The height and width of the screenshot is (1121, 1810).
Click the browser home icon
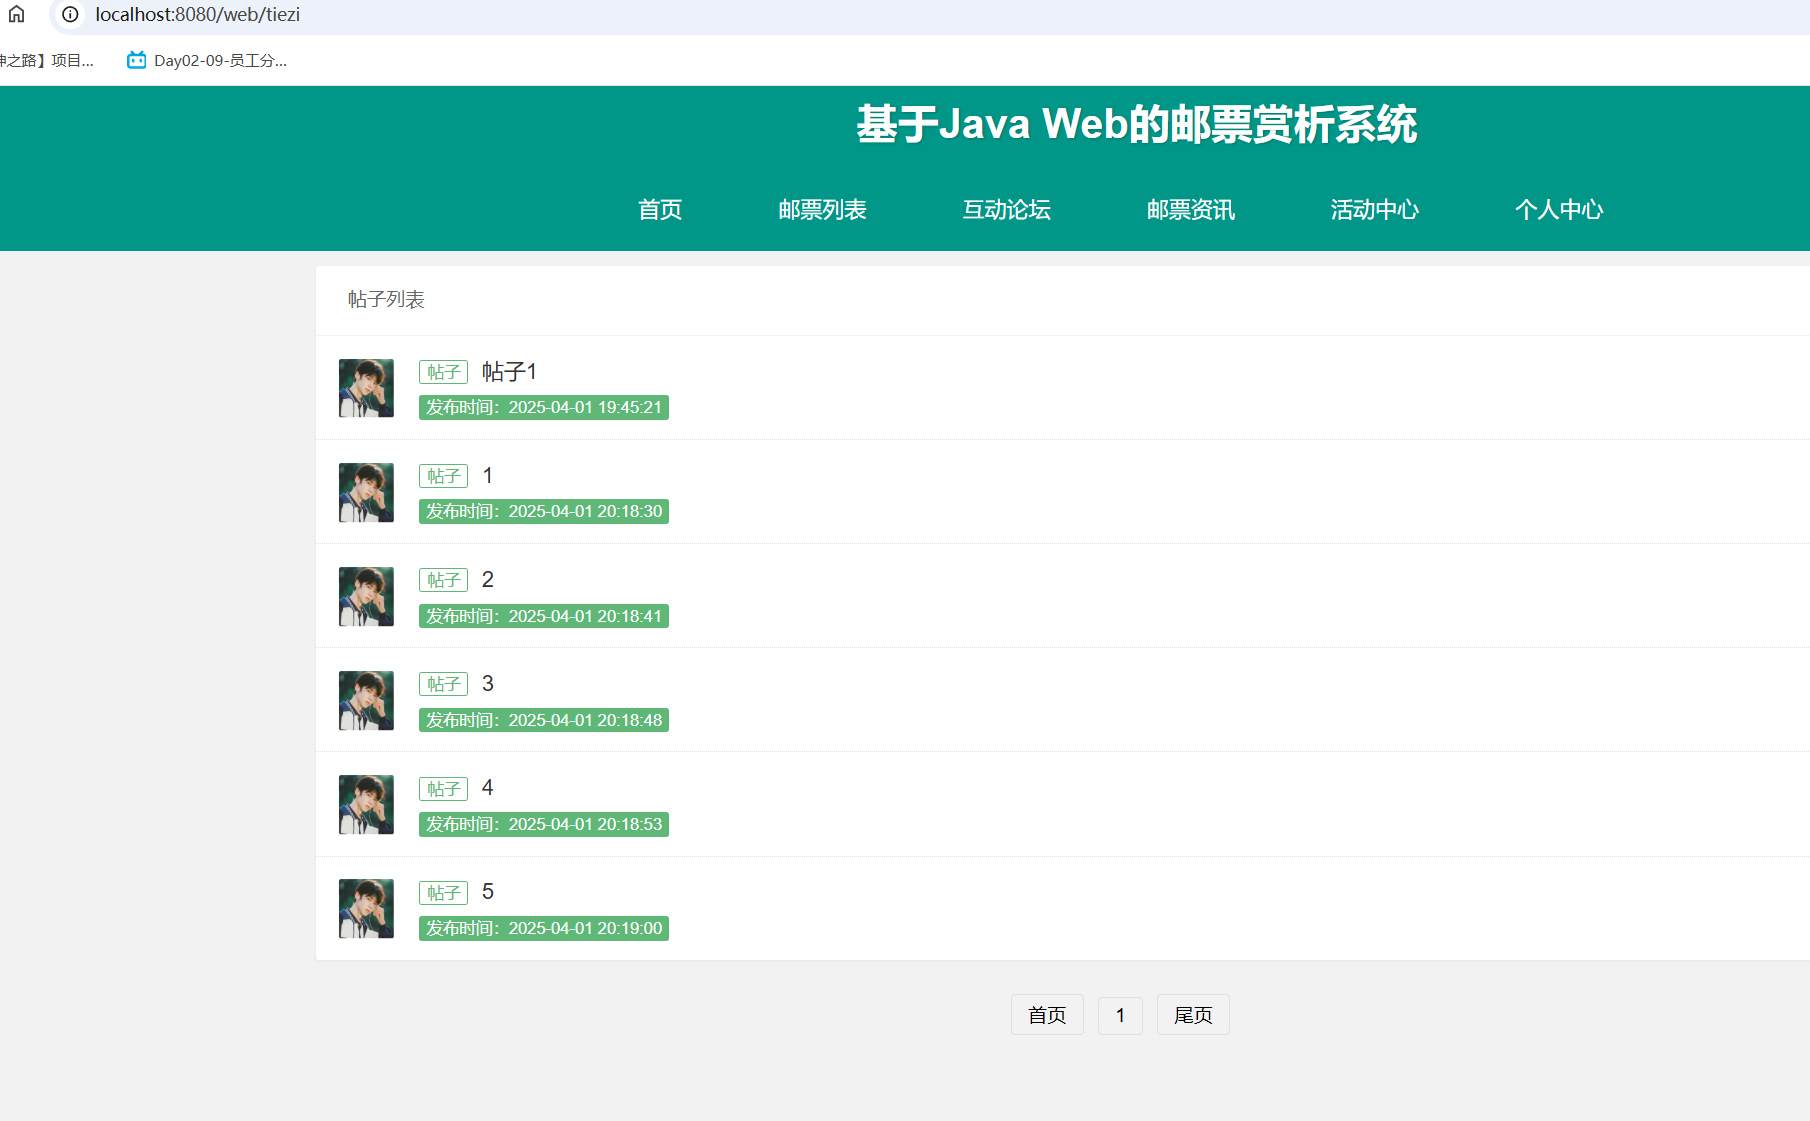point(17,14)
